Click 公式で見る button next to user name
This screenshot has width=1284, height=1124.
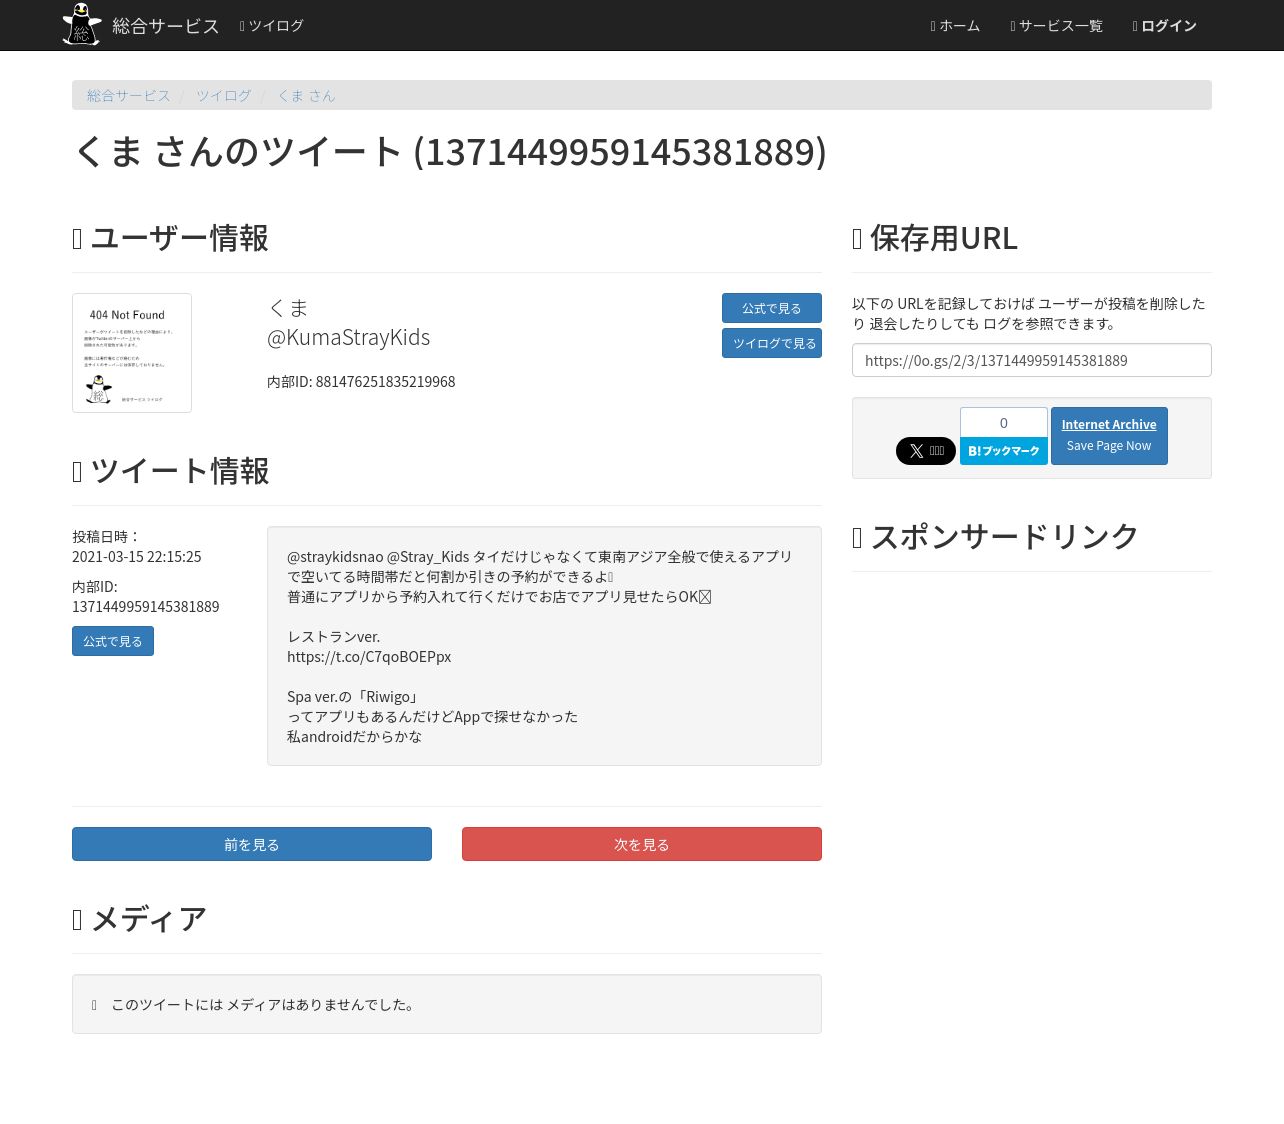pyautogui.click(x=772, y=308)
